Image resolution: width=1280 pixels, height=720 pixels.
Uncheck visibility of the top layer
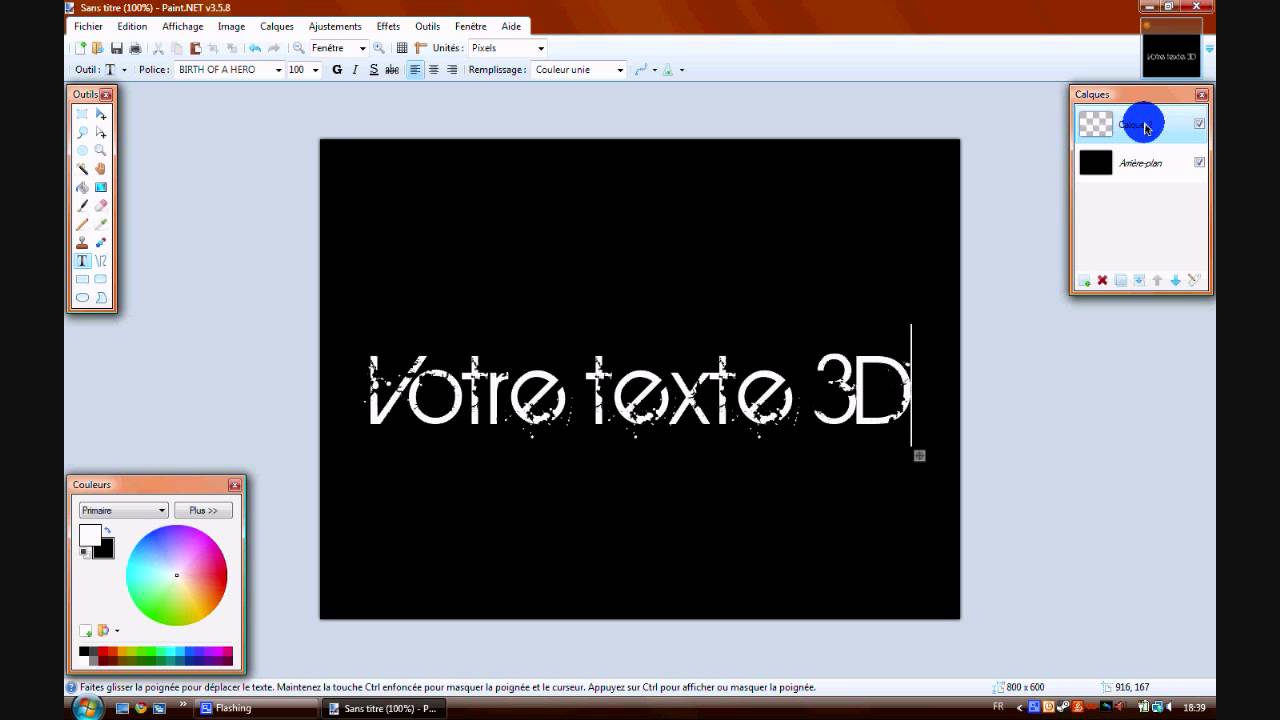(x=1199, y=124)
